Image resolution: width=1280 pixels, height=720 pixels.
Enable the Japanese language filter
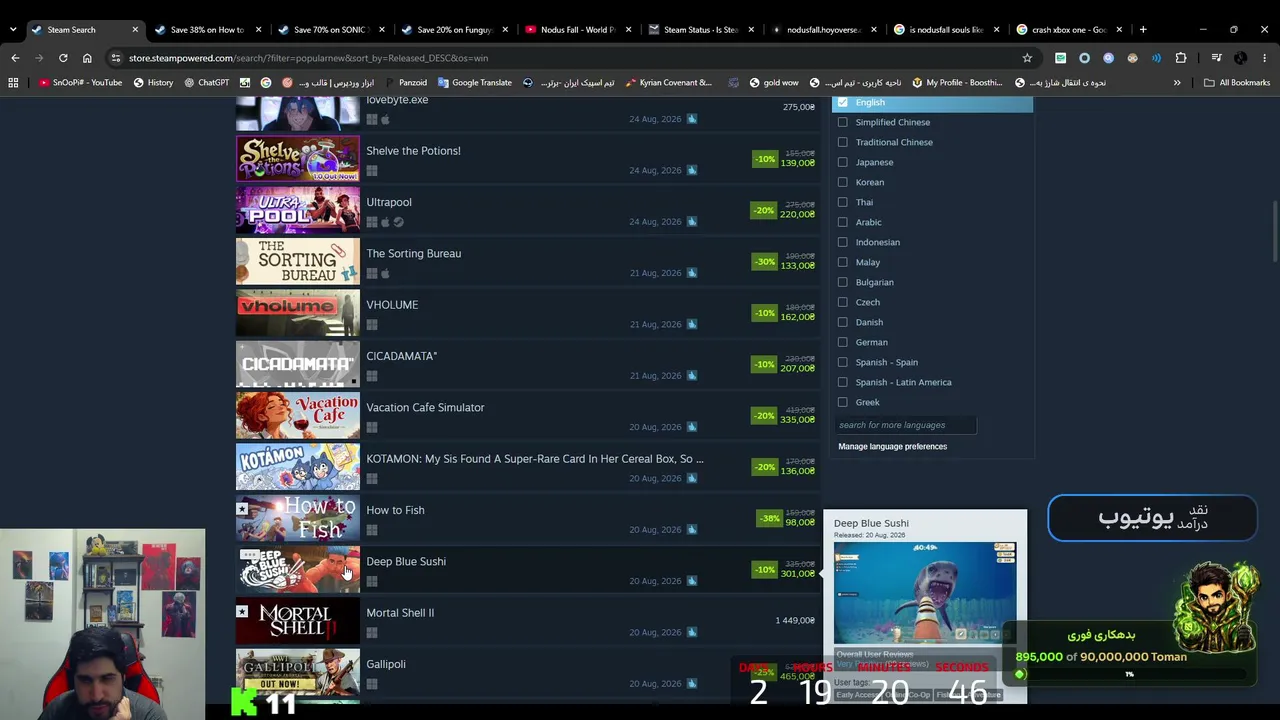843,162
